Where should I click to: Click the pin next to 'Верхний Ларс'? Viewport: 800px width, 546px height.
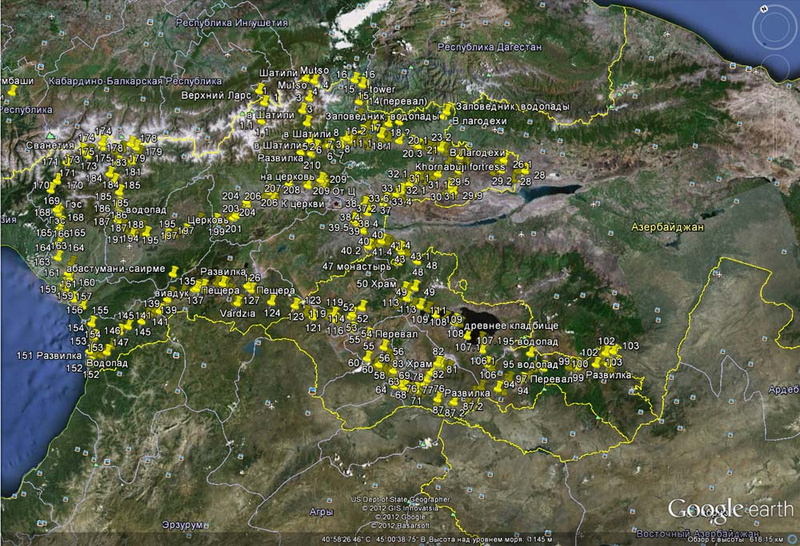261,89
